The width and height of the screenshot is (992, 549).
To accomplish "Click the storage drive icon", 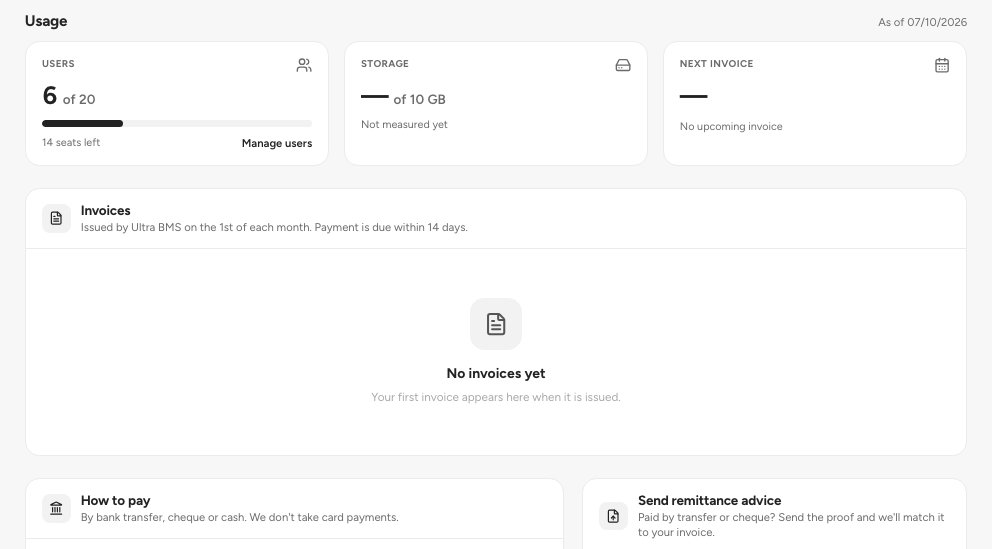I will coord(623,65).
